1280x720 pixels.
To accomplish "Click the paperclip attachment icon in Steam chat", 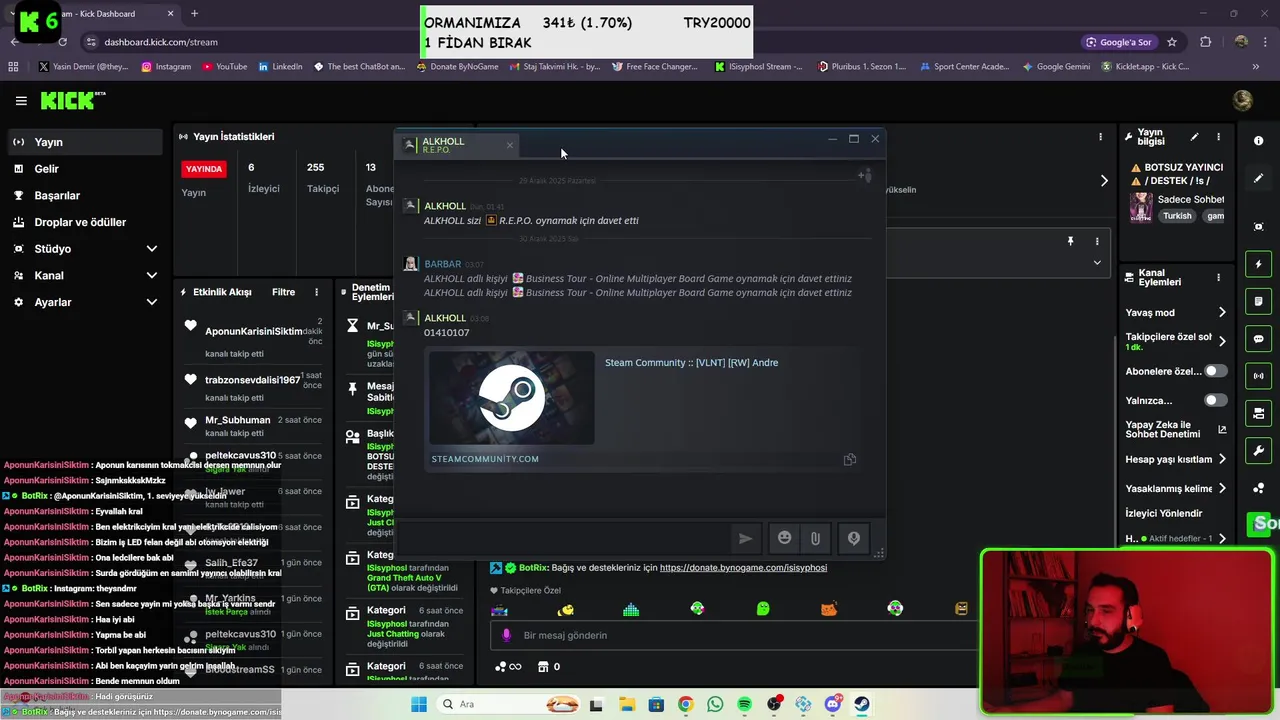I will point(815,539).
